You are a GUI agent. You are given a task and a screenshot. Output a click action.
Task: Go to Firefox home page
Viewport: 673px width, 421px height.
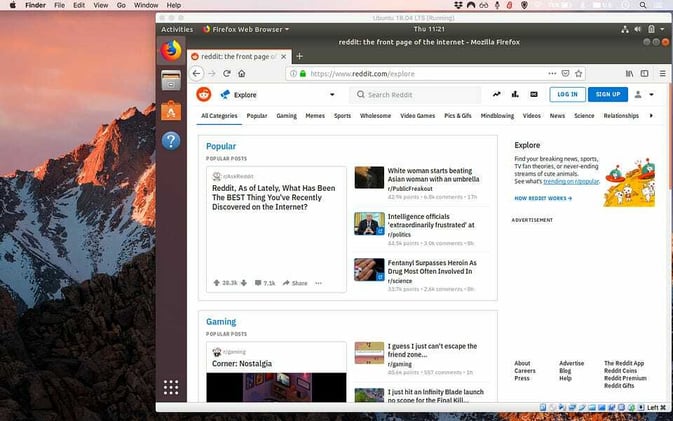pyautogui.click(x=242, y=73)
